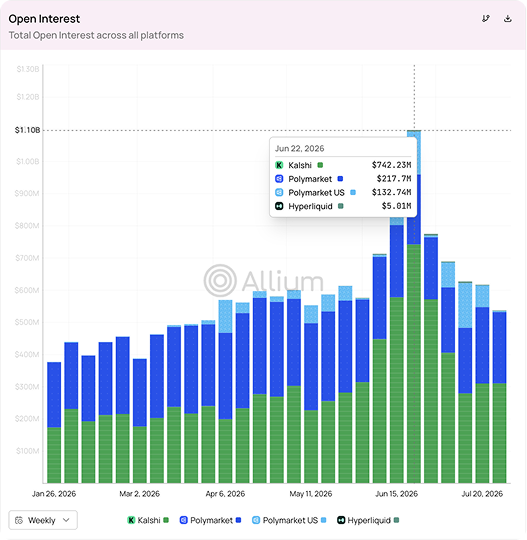
Task: Click the Jun 22, 2026 tooltip date
Action: [x=299, y=148]
